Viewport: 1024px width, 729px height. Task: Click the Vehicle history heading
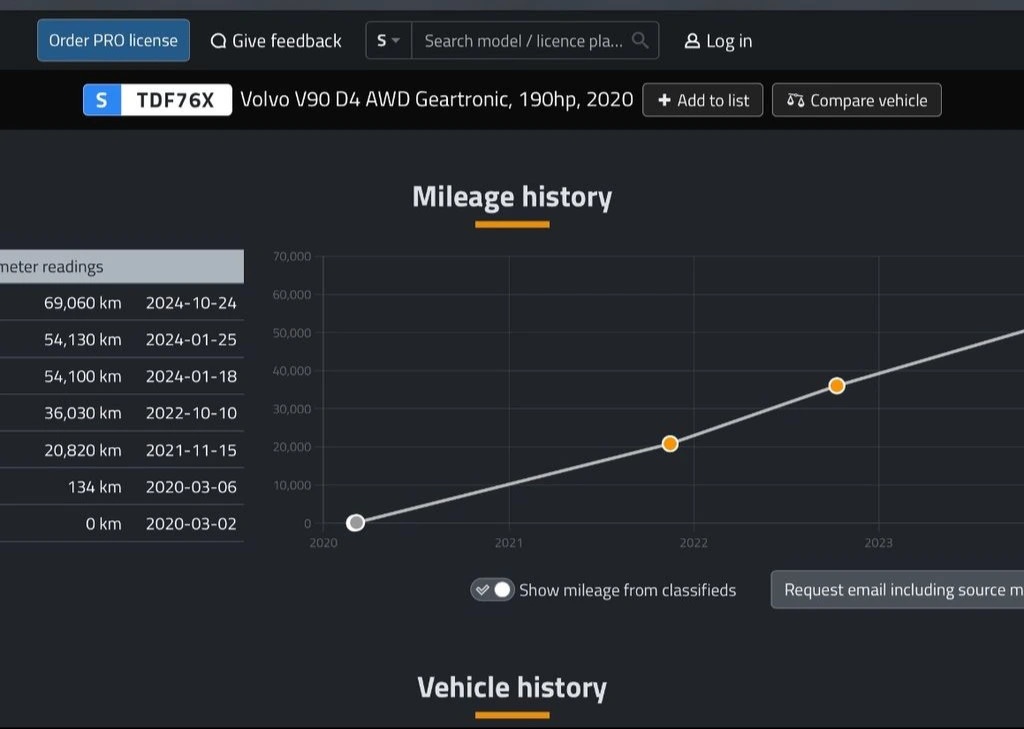(x=512, y=688)
